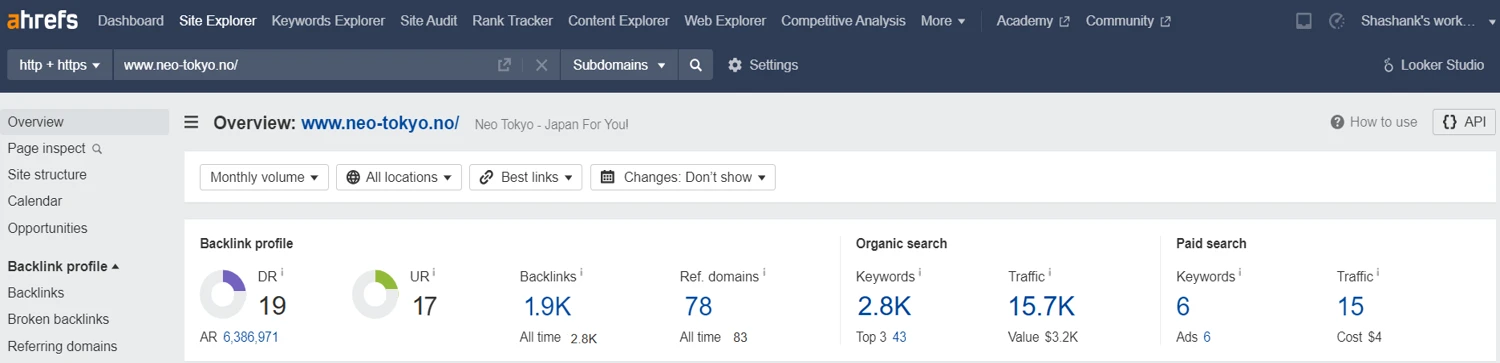The image size is (1500, 363).
Task: Select Site structure in the sidebar
Action: pyautogui.click(x=47, y=175)
